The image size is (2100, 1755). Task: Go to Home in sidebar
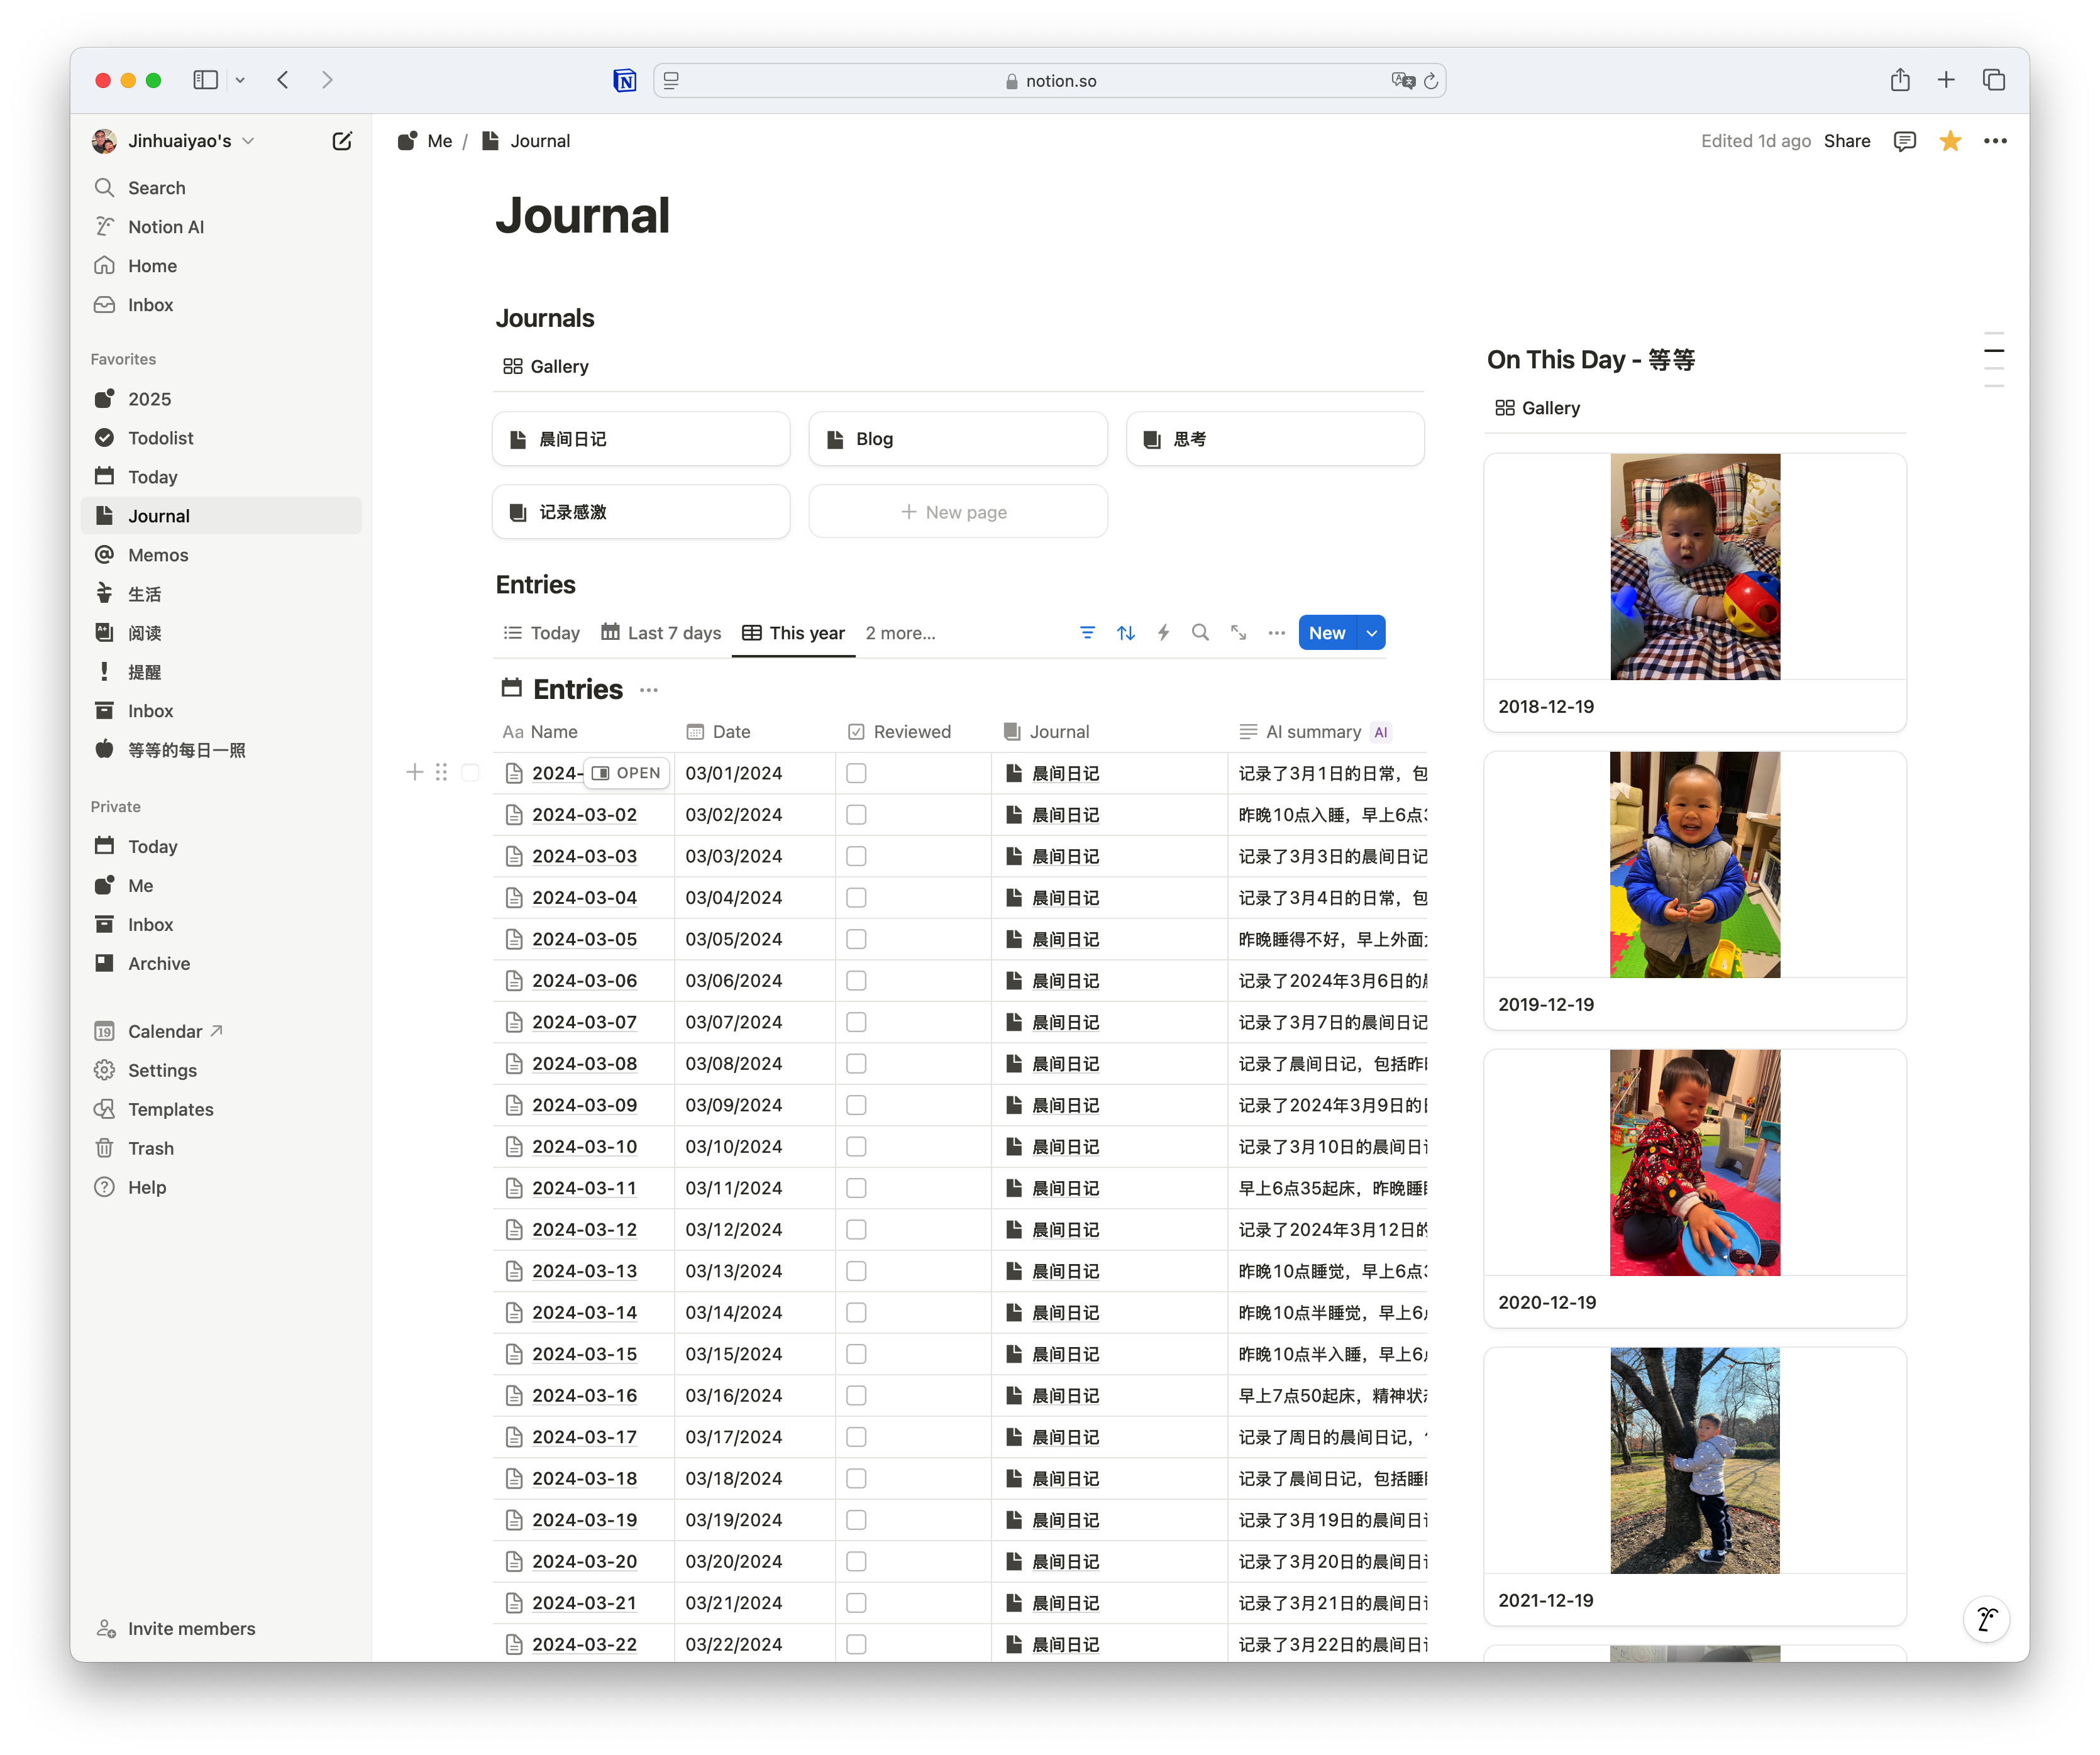click(220, 266)
